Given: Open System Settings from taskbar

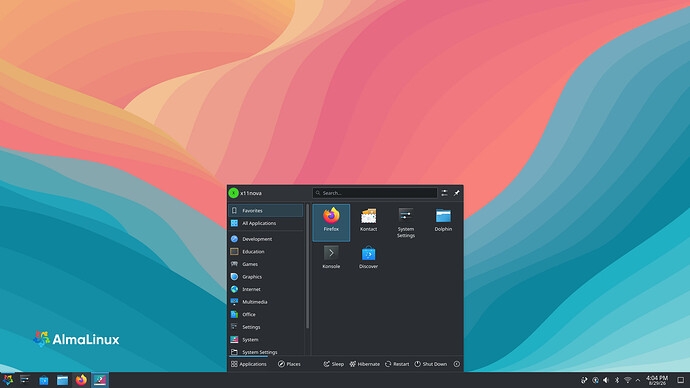Looking at the screenshot, I should (25, 380).
